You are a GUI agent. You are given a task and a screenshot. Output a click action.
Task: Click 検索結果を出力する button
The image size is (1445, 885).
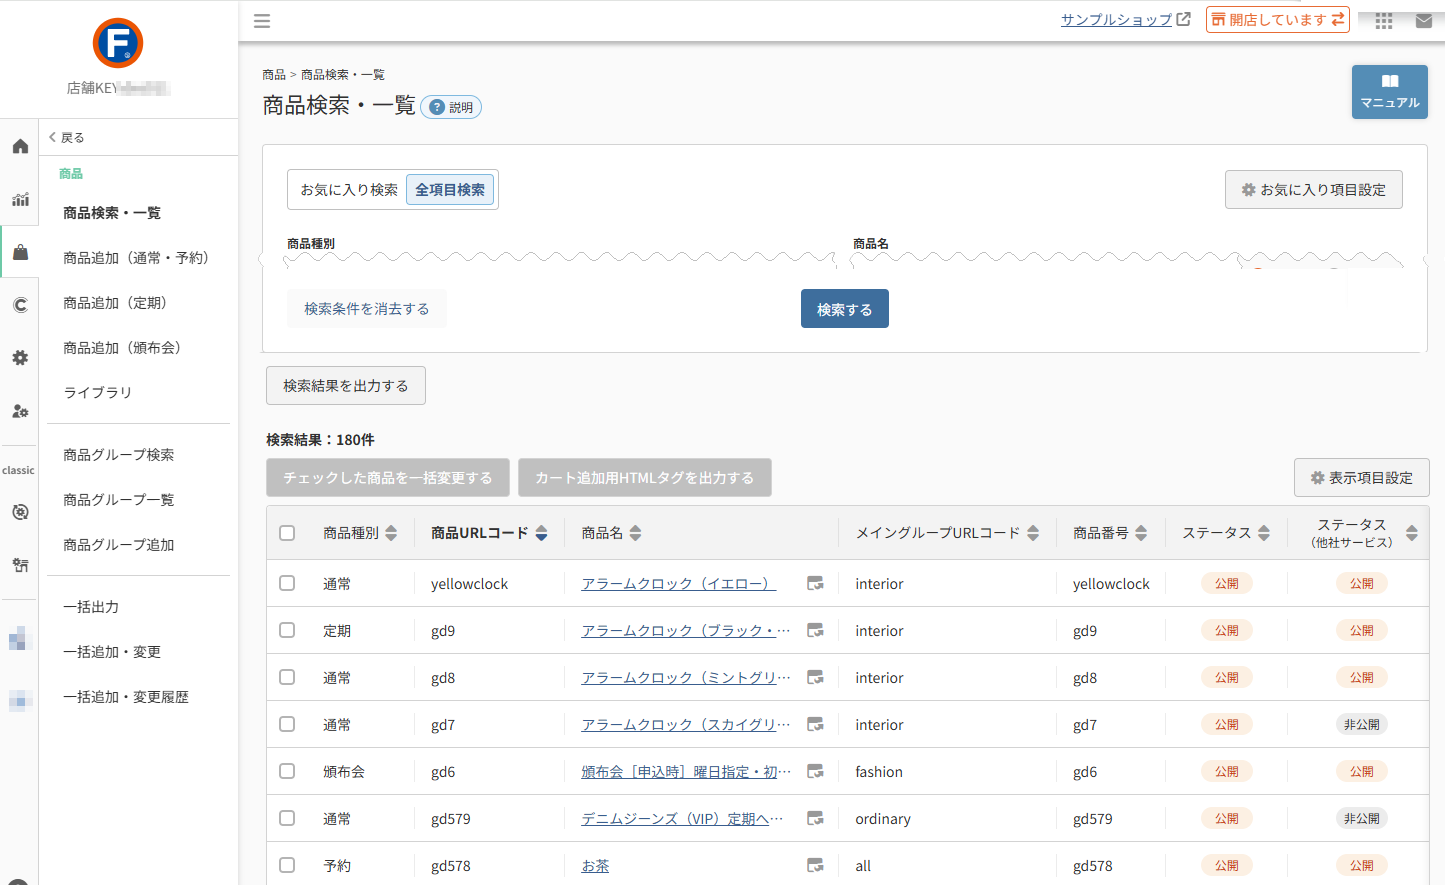[x=346, y=386]
